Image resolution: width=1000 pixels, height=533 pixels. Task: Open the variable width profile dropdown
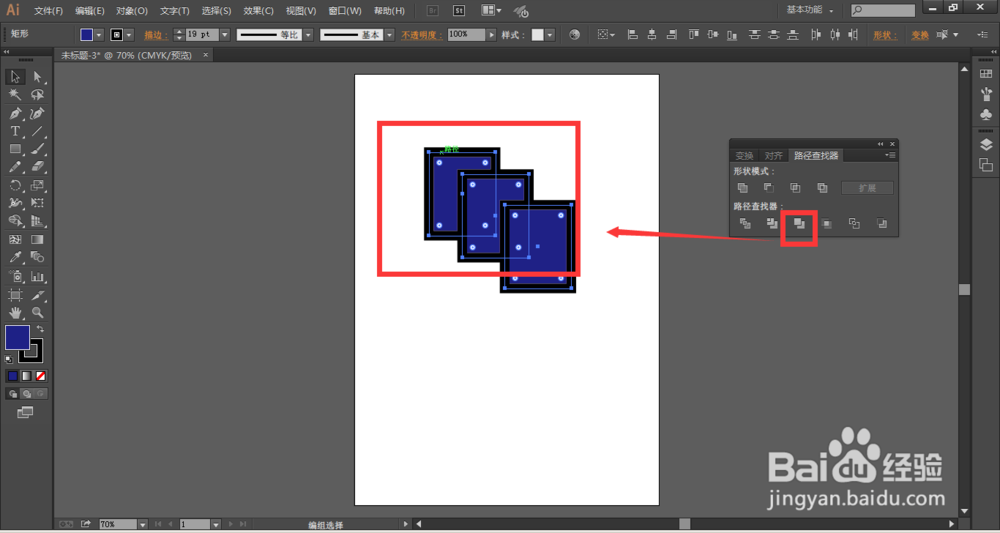[x=308, y=35]
